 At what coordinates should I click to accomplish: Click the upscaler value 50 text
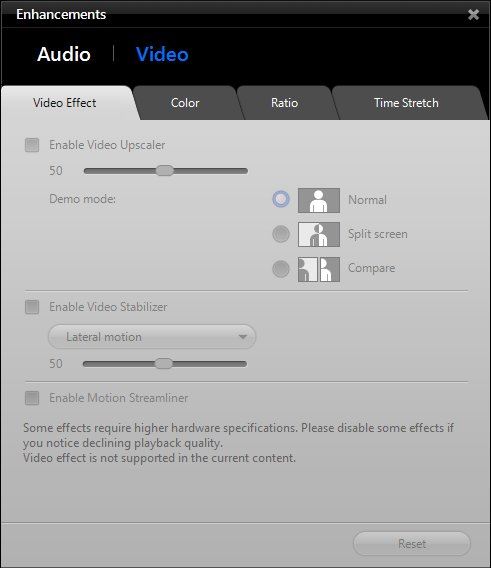click(56, 171)
